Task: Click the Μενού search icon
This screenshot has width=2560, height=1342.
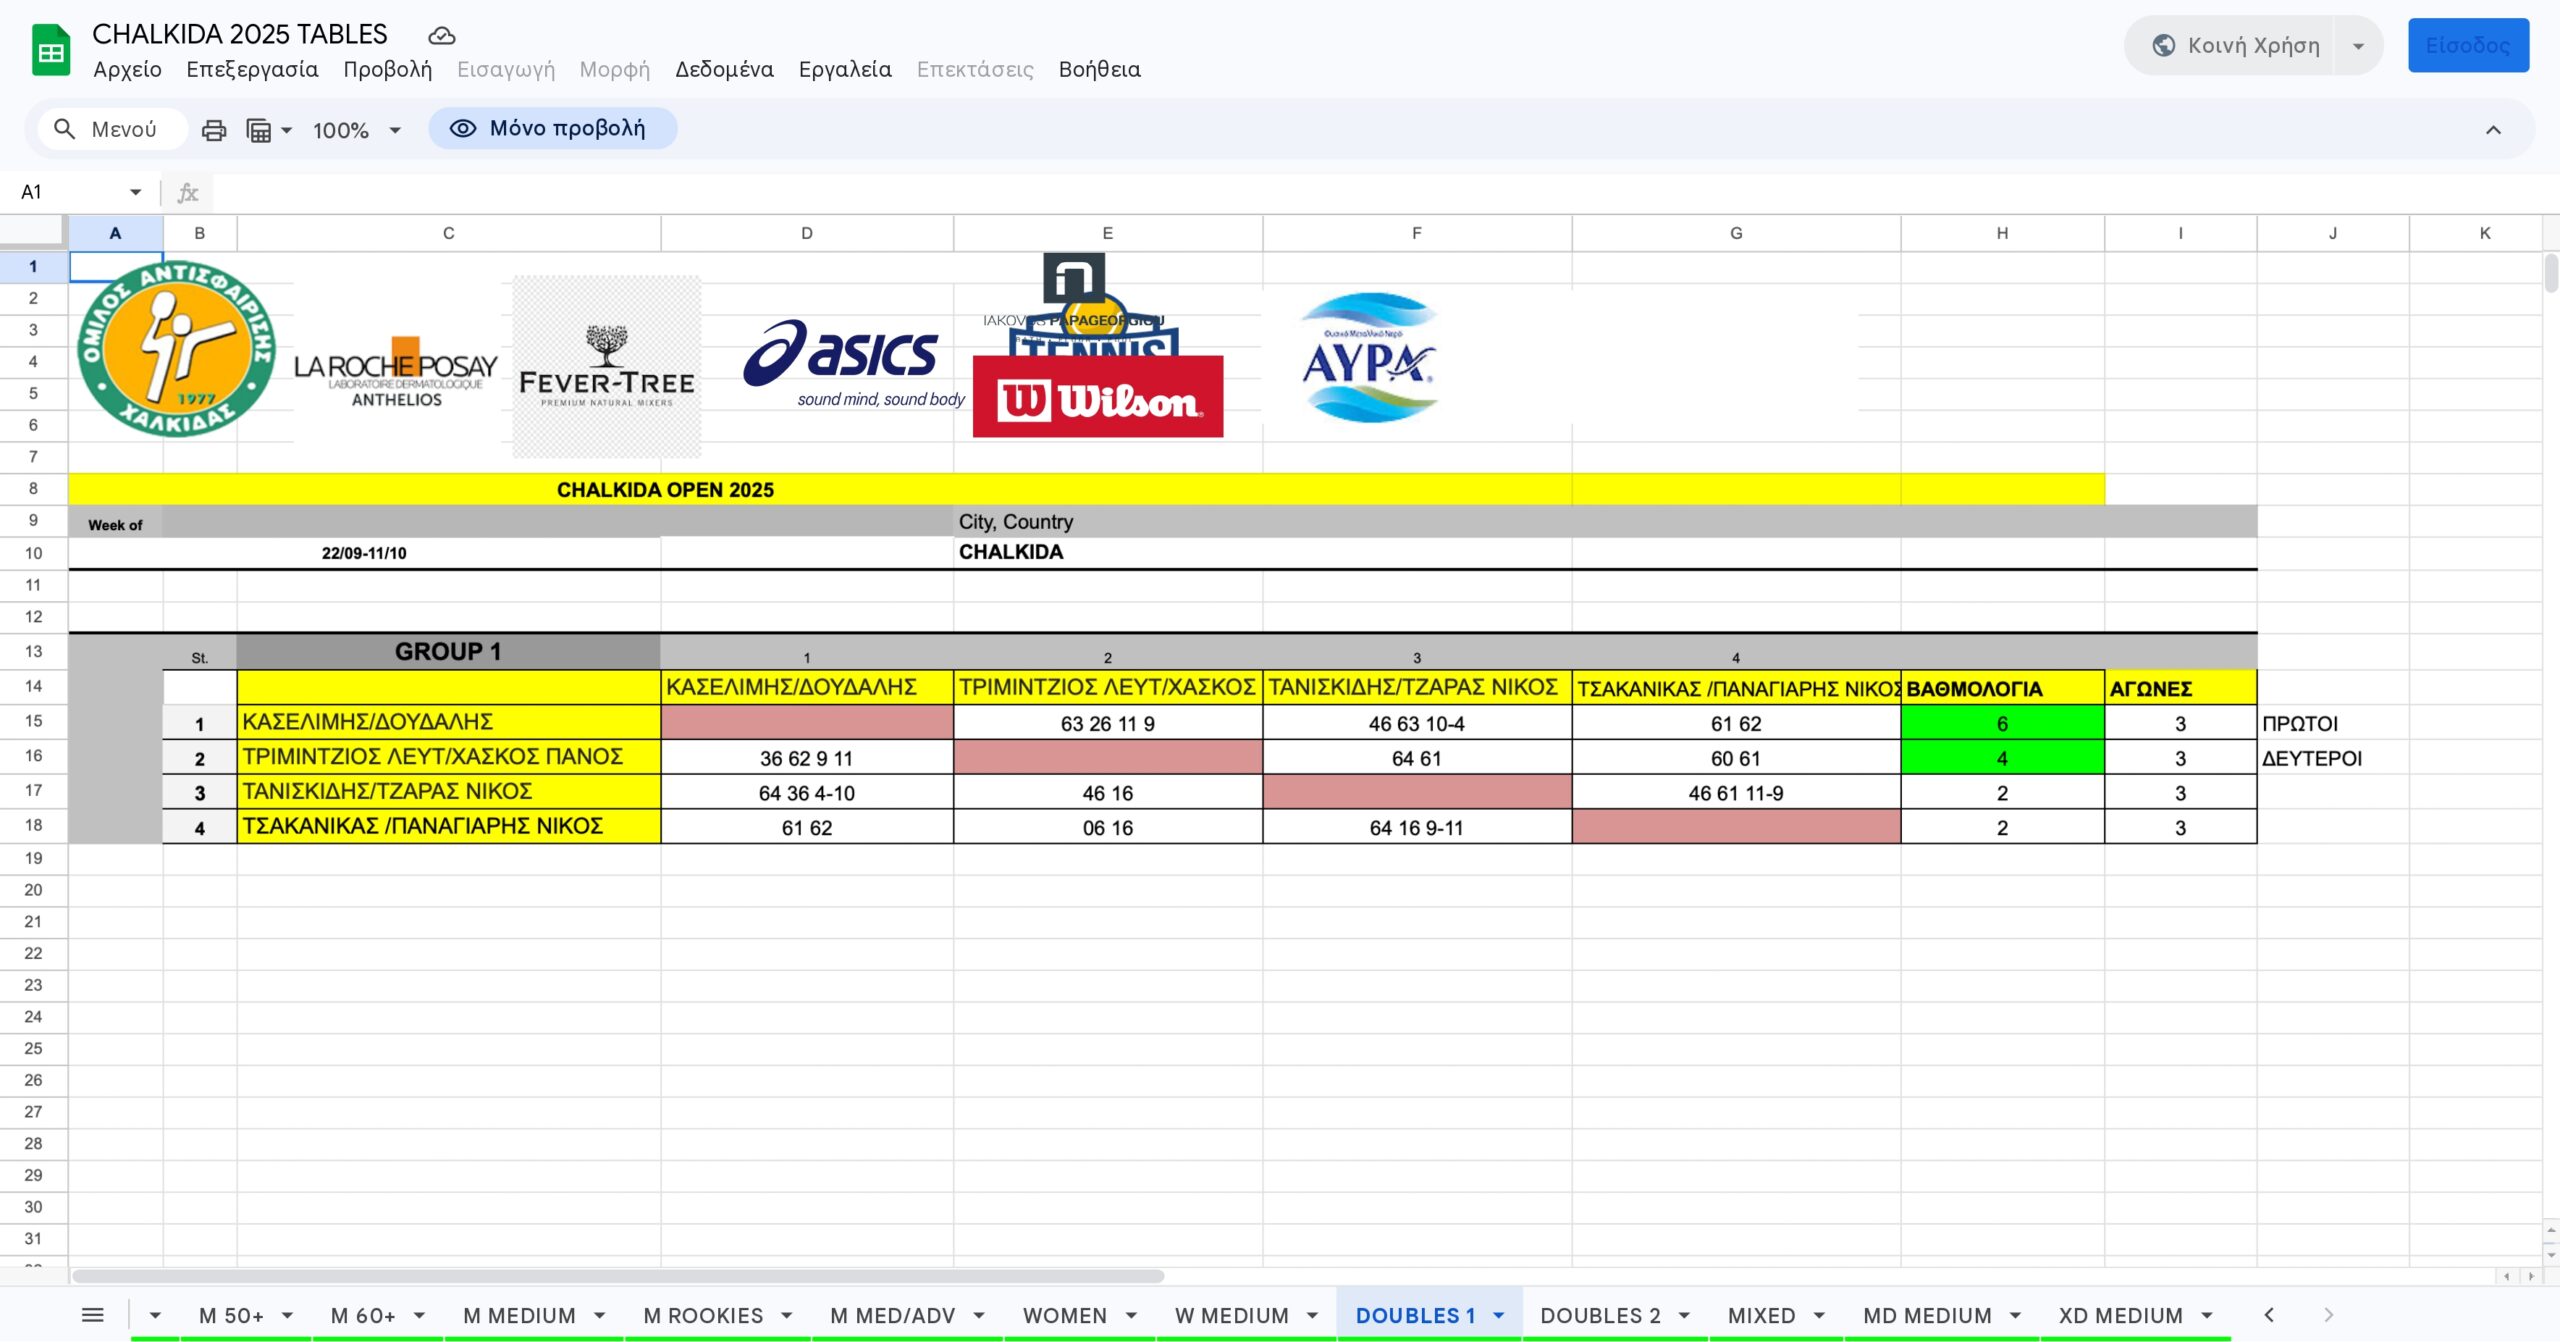Action: (x=65, y=129)
